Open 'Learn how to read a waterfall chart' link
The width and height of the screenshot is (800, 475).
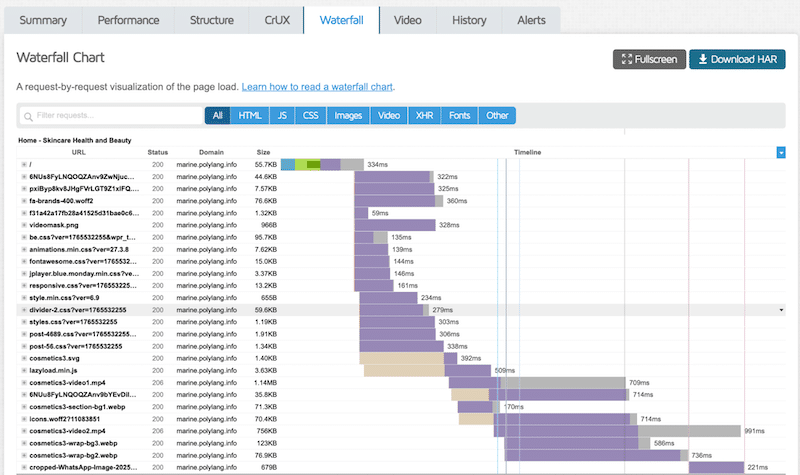pos(318,87)
